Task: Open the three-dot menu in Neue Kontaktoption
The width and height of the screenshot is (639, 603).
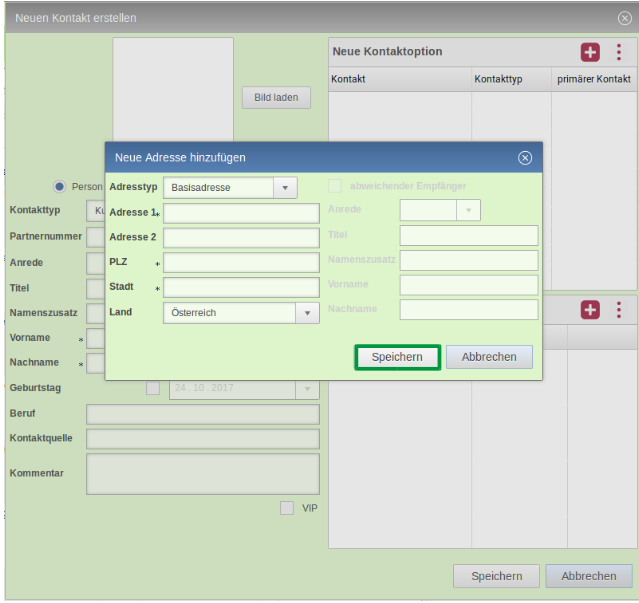Action: tap(619, 52)
